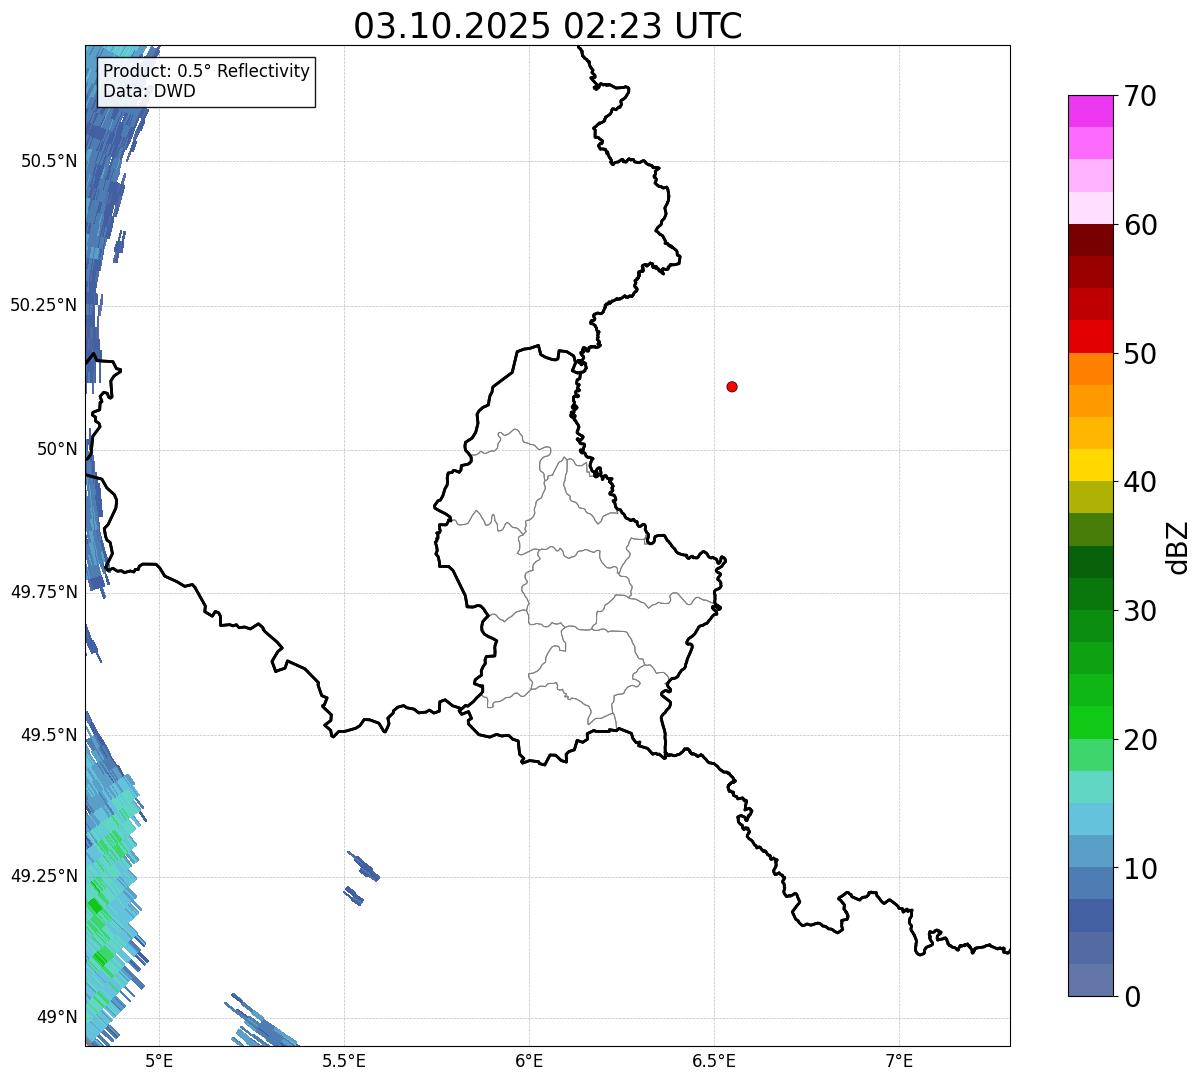Screen dimensions: 1202x1081
Task: Click the "Data: DWD" text line
Action: [150, 91]
